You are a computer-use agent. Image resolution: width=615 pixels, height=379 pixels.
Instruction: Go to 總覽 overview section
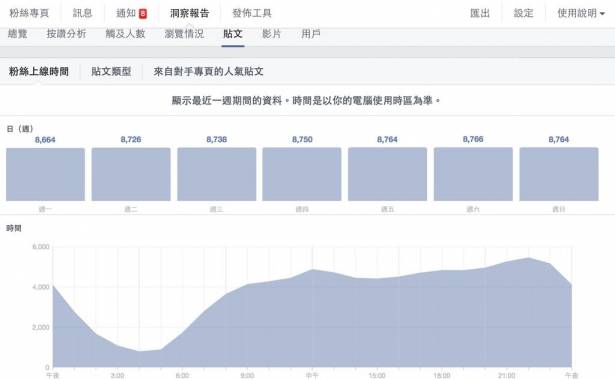18,34
